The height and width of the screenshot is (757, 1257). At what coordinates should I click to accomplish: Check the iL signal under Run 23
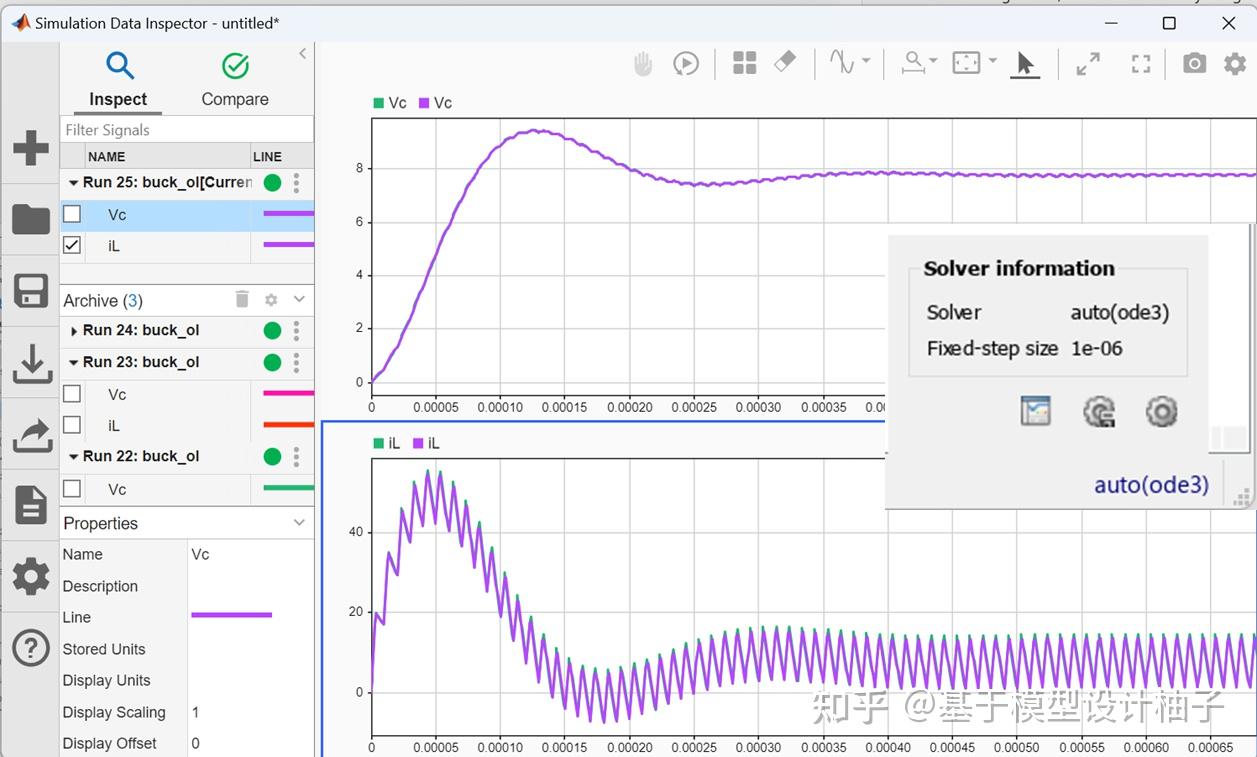(72, 425)
